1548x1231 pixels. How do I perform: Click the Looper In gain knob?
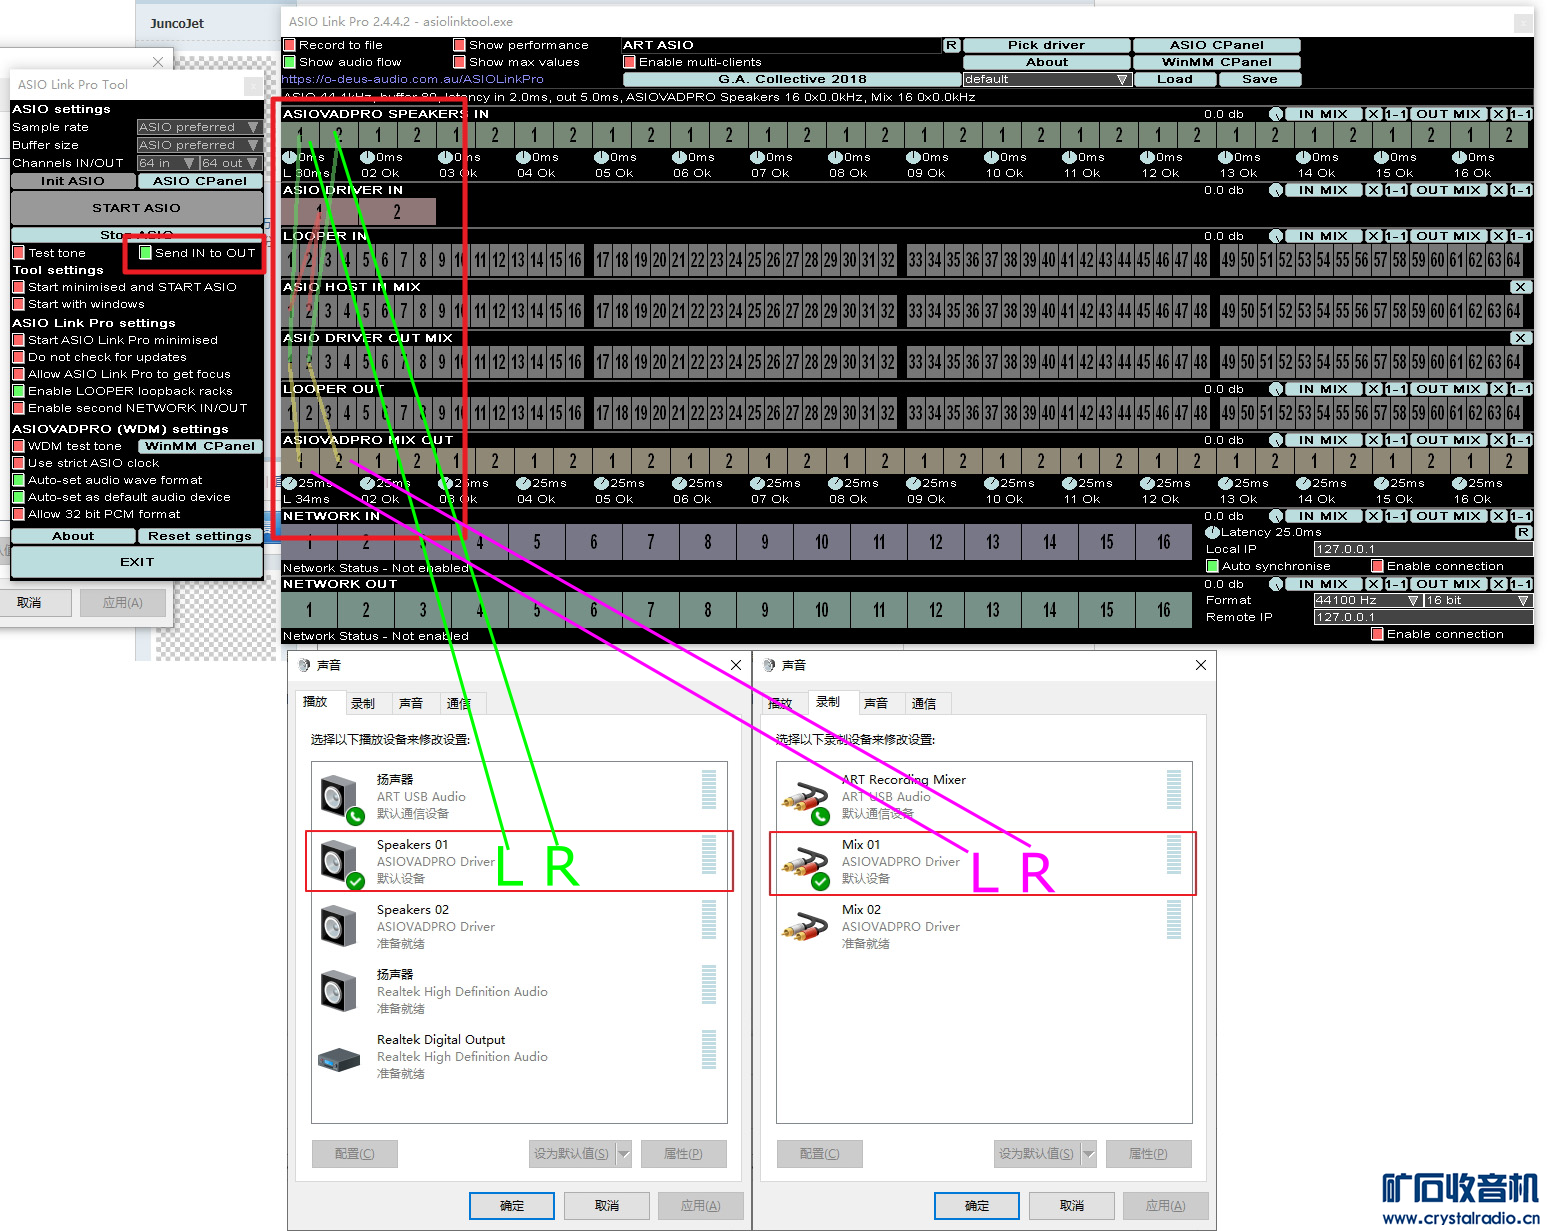[1276, 236]
